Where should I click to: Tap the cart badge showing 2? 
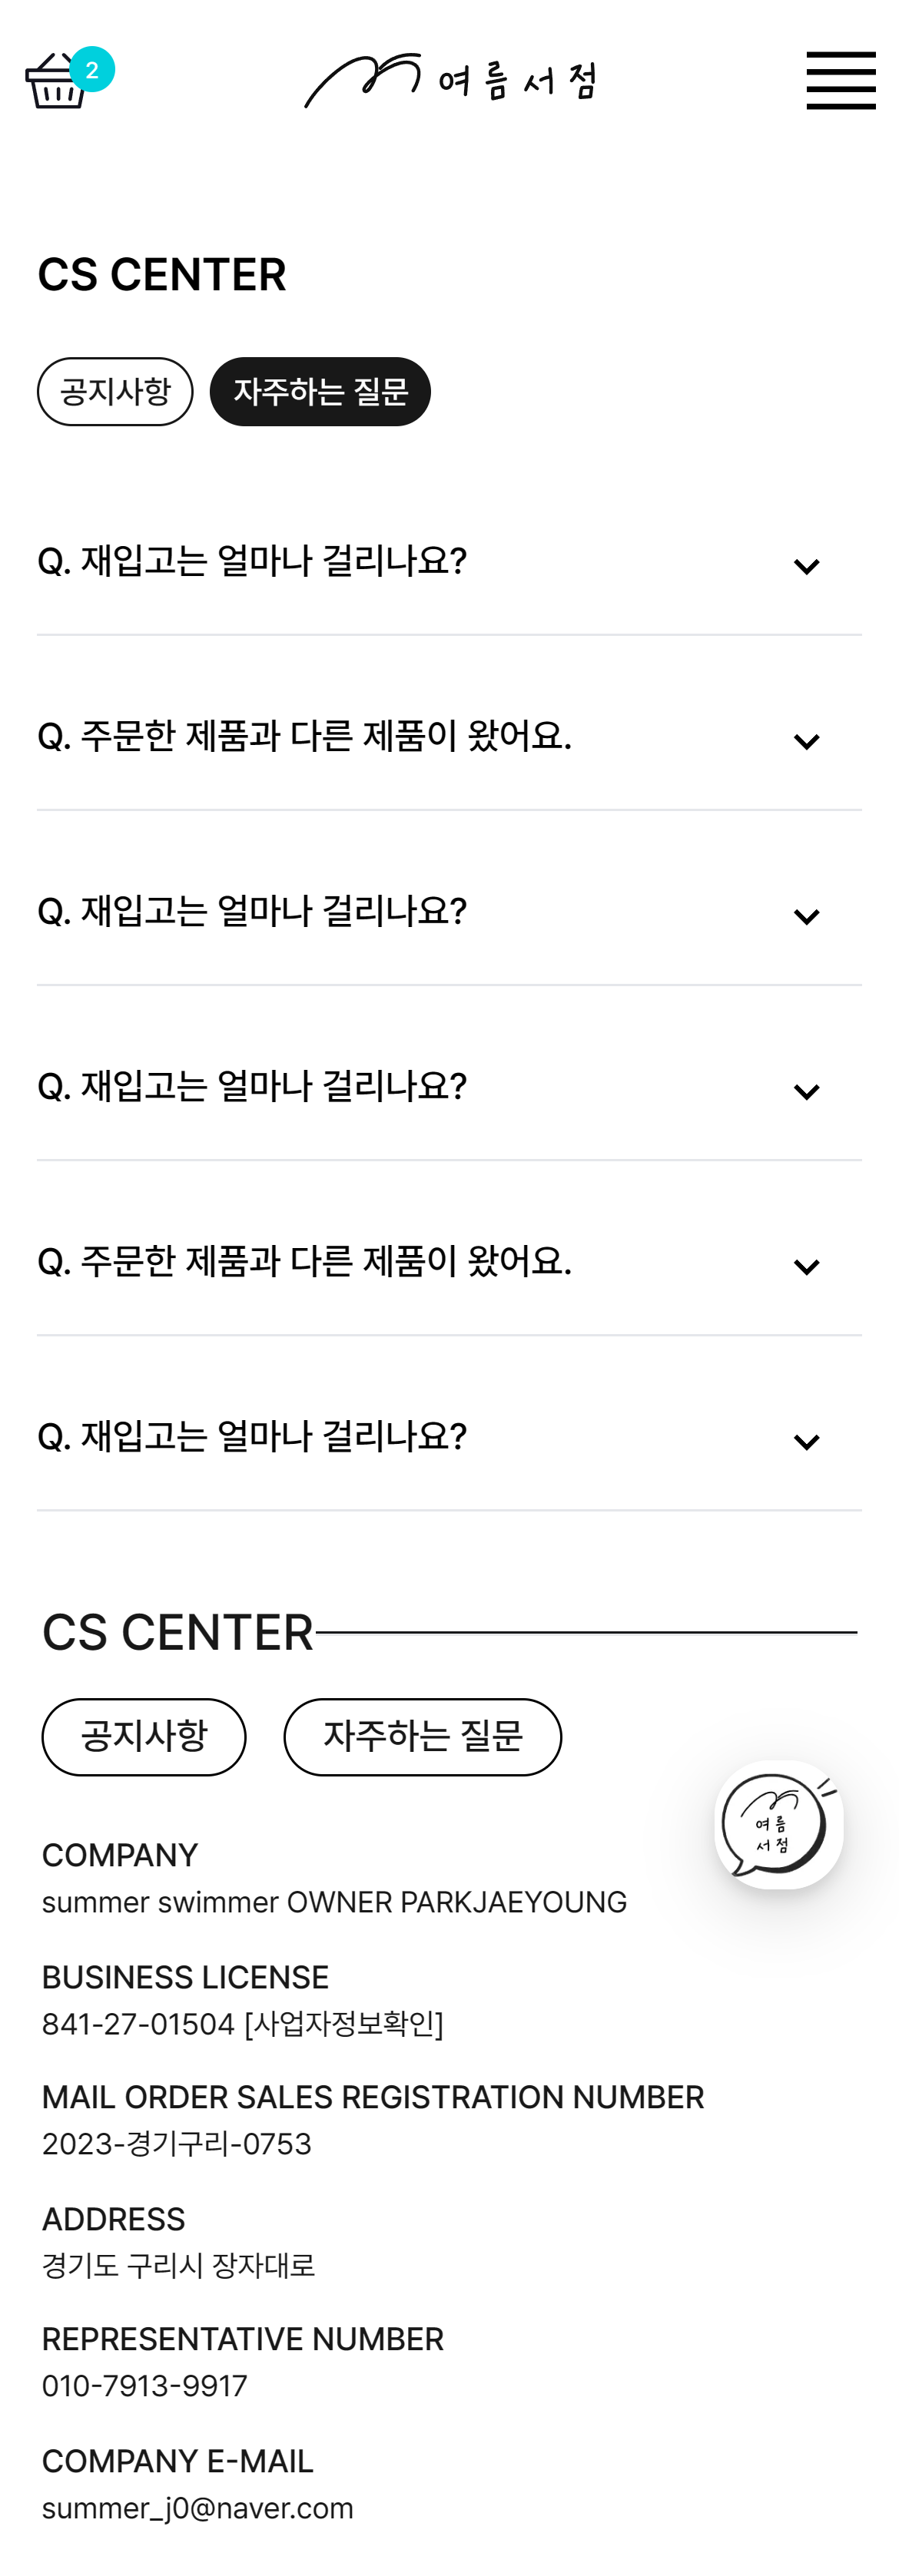(92, 70)
